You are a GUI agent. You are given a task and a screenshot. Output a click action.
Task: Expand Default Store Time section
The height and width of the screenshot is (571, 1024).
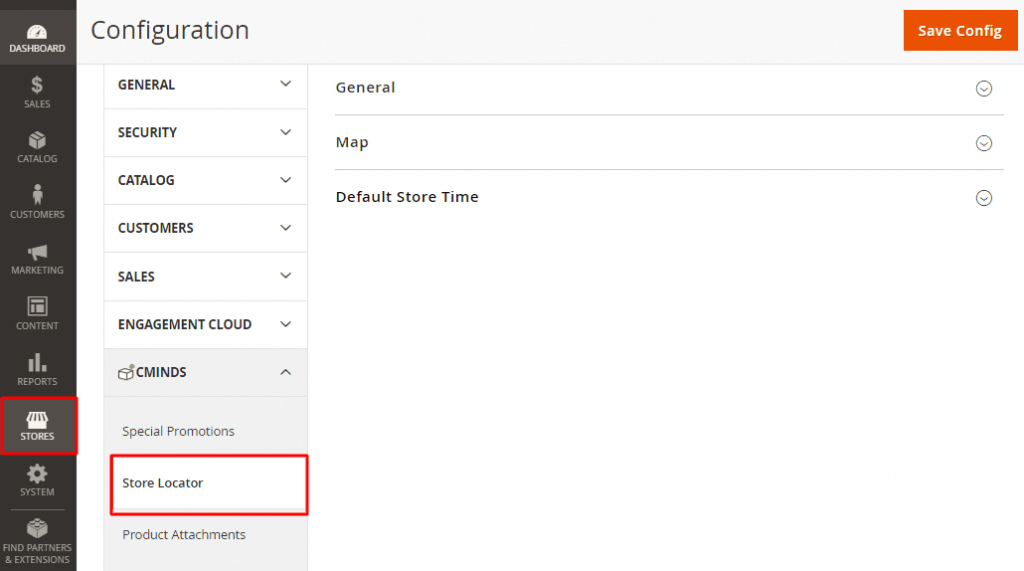point(983,198)
